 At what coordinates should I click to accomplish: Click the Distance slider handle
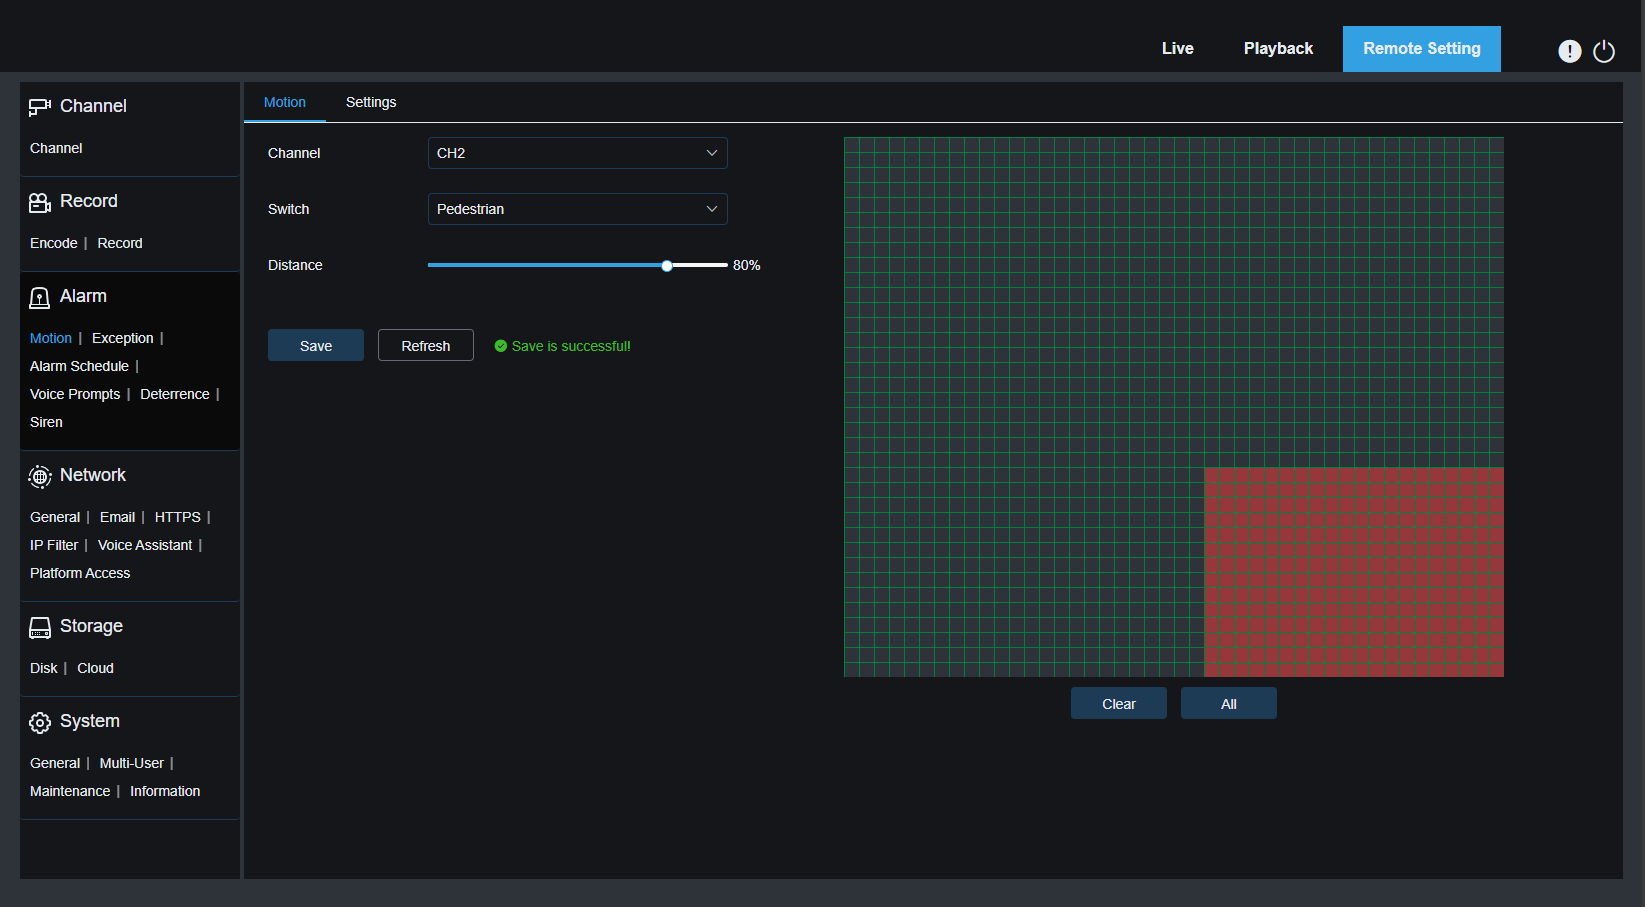[x=667, y=265]
